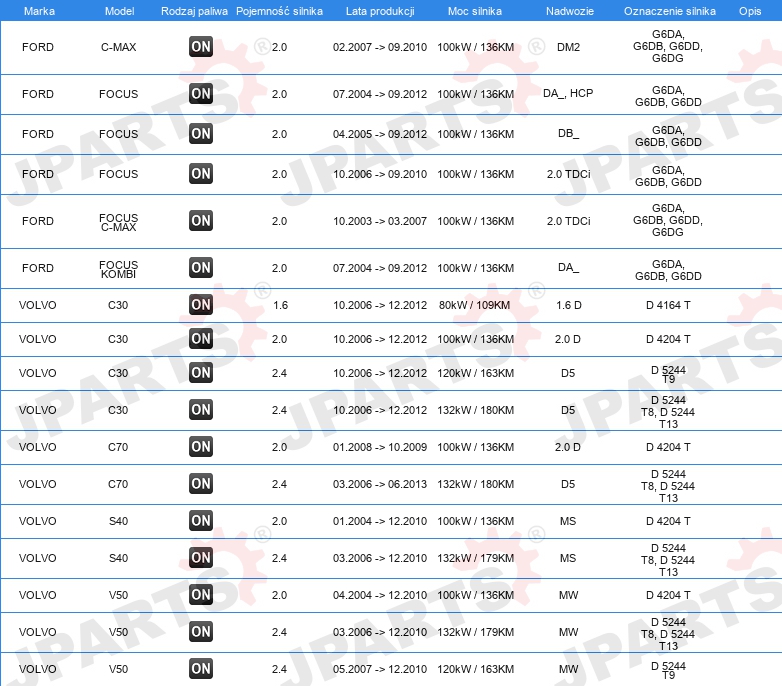The width and height of the screenshot is (782, 686).
Task: Click the Model column header
Action: tap(119, 11)
